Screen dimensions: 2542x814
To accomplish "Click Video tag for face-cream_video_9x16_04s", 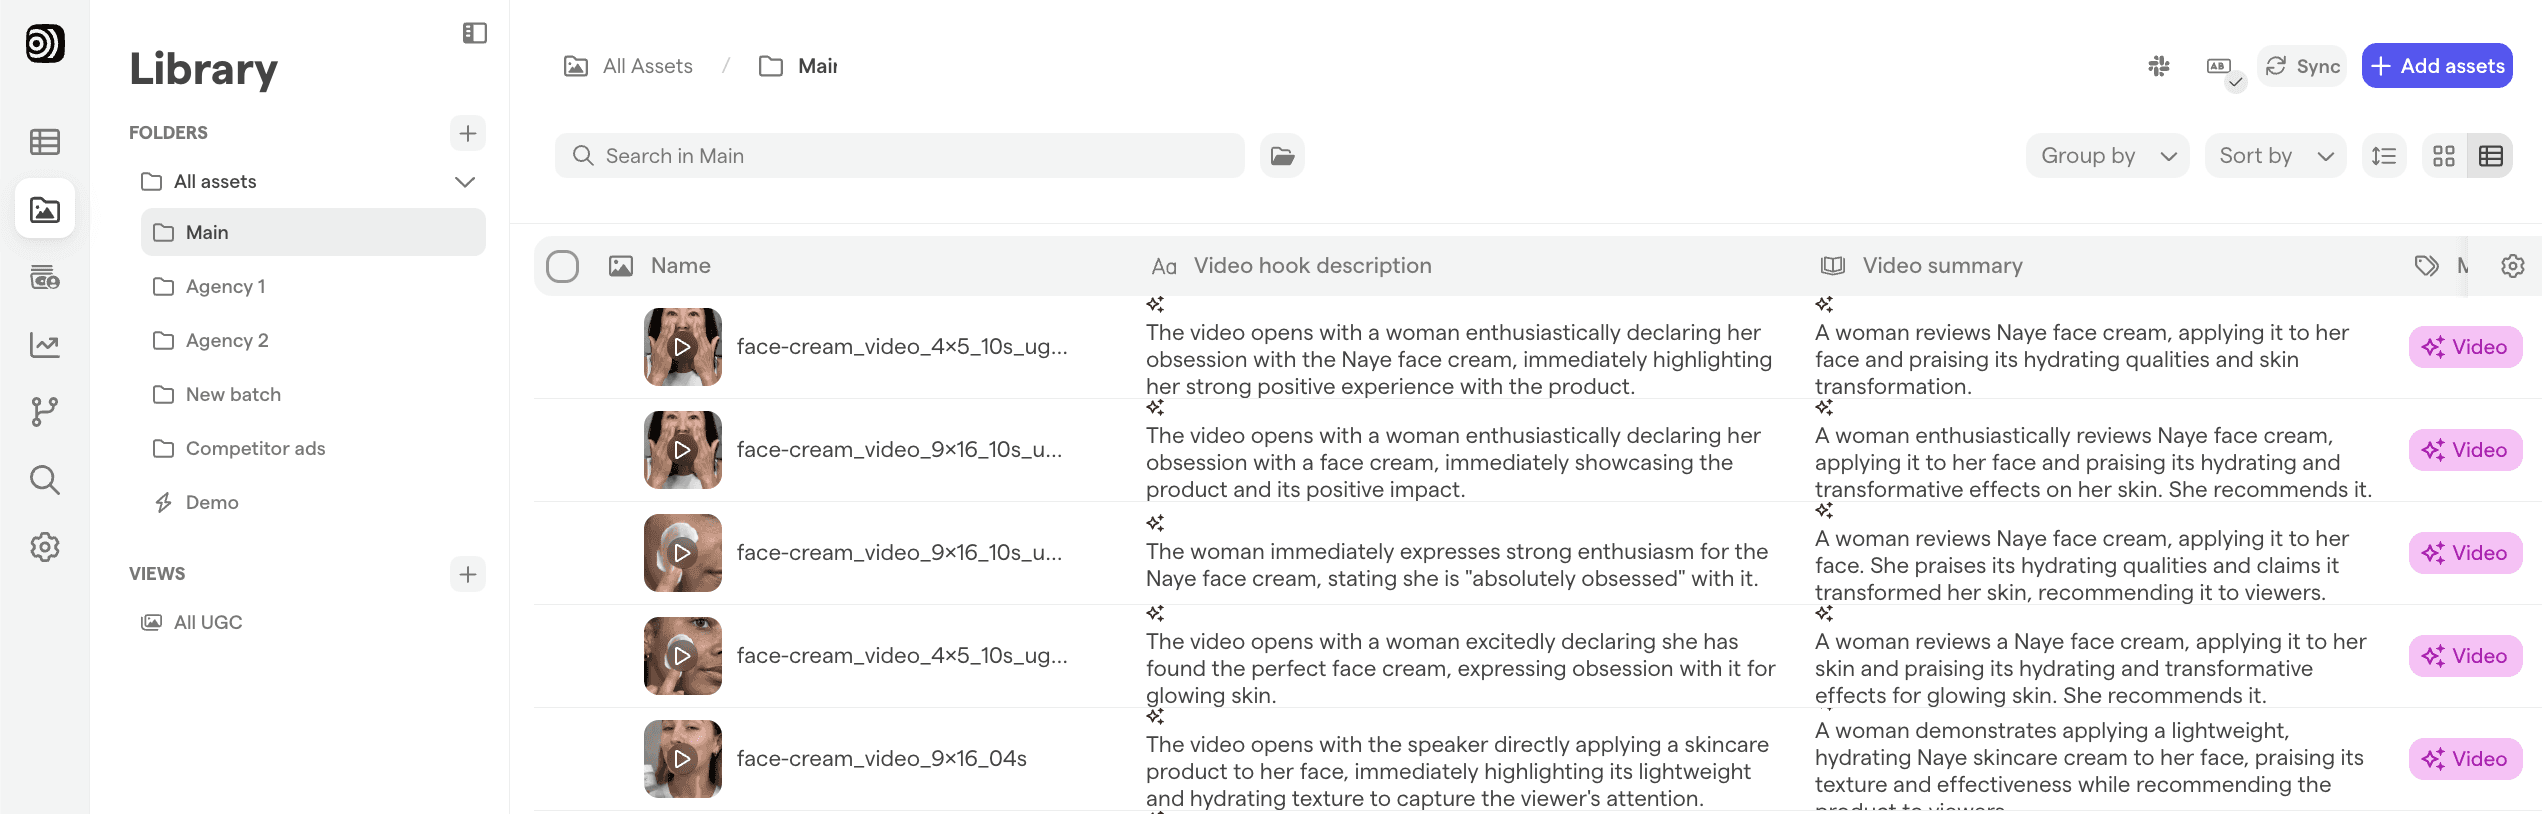I will tap(2465, 759).
